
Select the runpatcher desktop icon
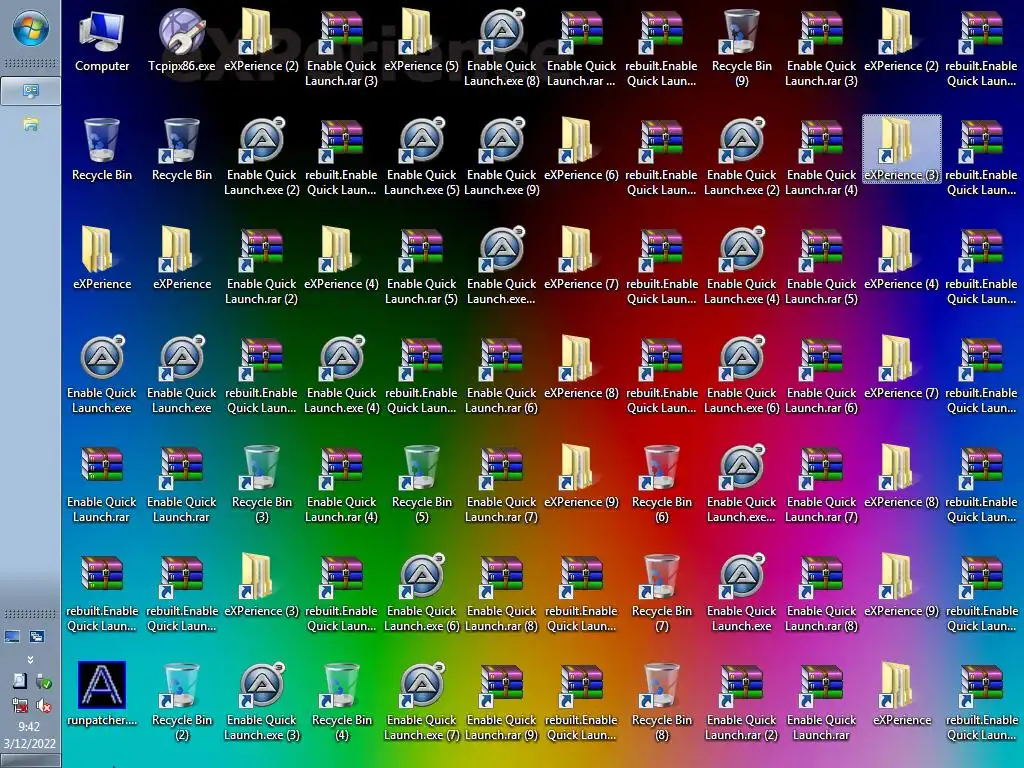[x=102, y=696]
